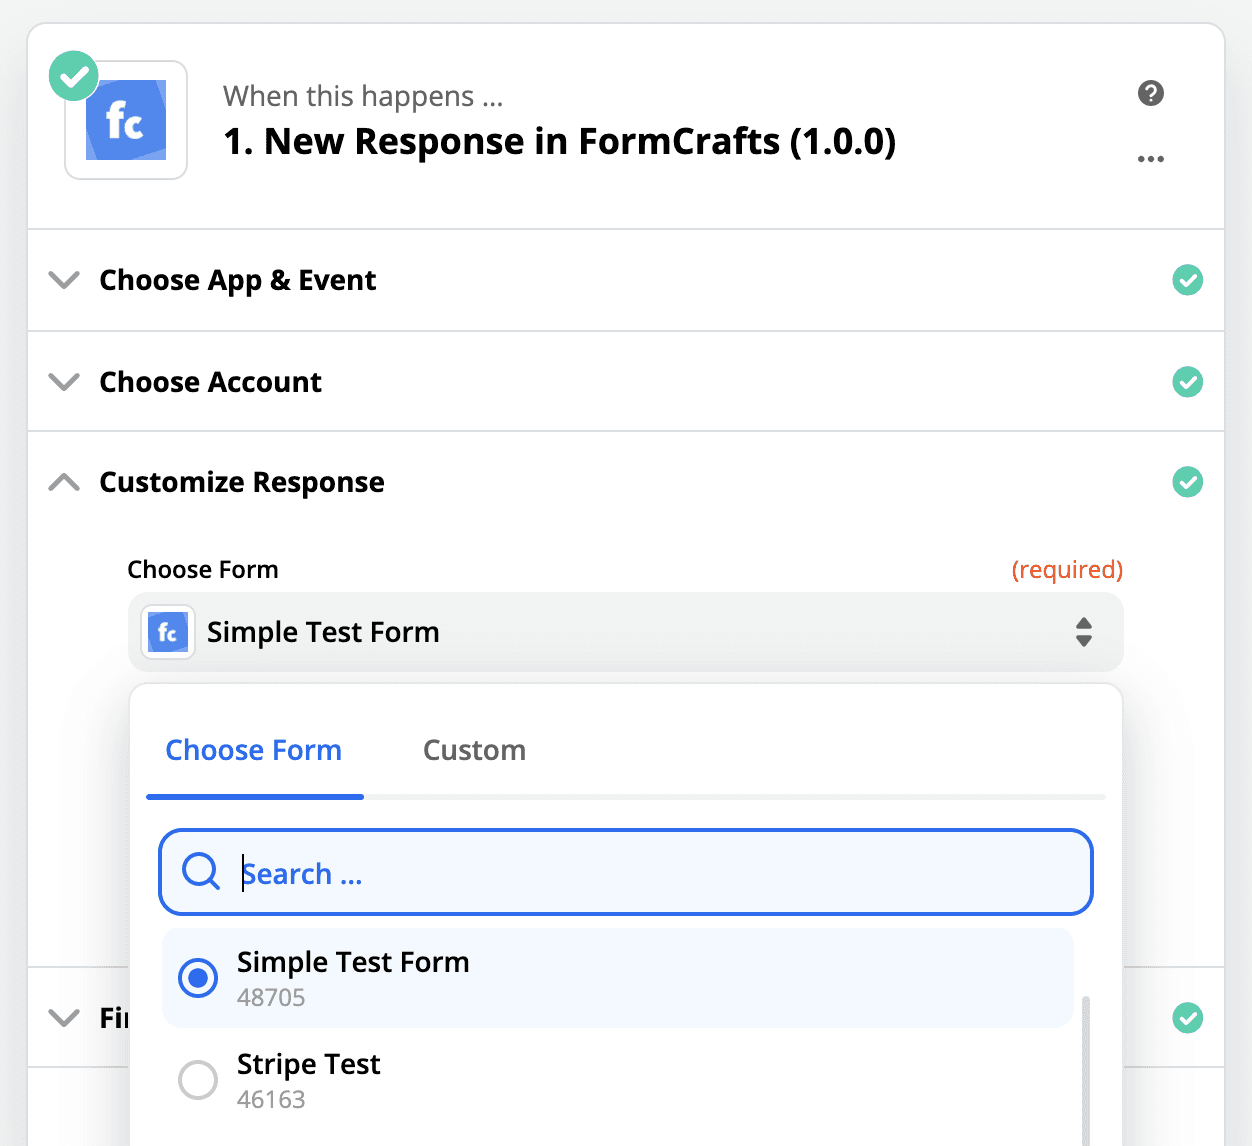
Task: Click the FormCrafts icon inside the Choose Form field
Action: [x=168, y=632]
